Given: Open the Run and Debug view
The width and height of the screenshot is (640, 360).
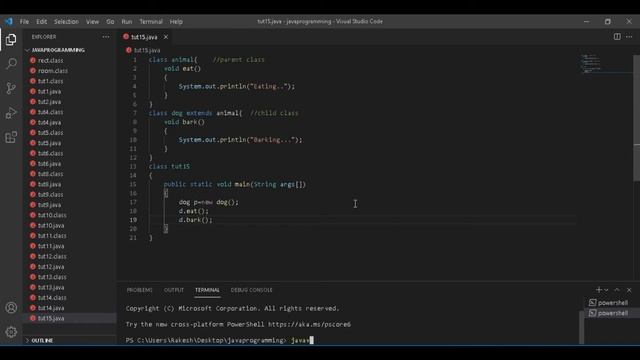Looking at the screenshot, I should tap(11, 113).
